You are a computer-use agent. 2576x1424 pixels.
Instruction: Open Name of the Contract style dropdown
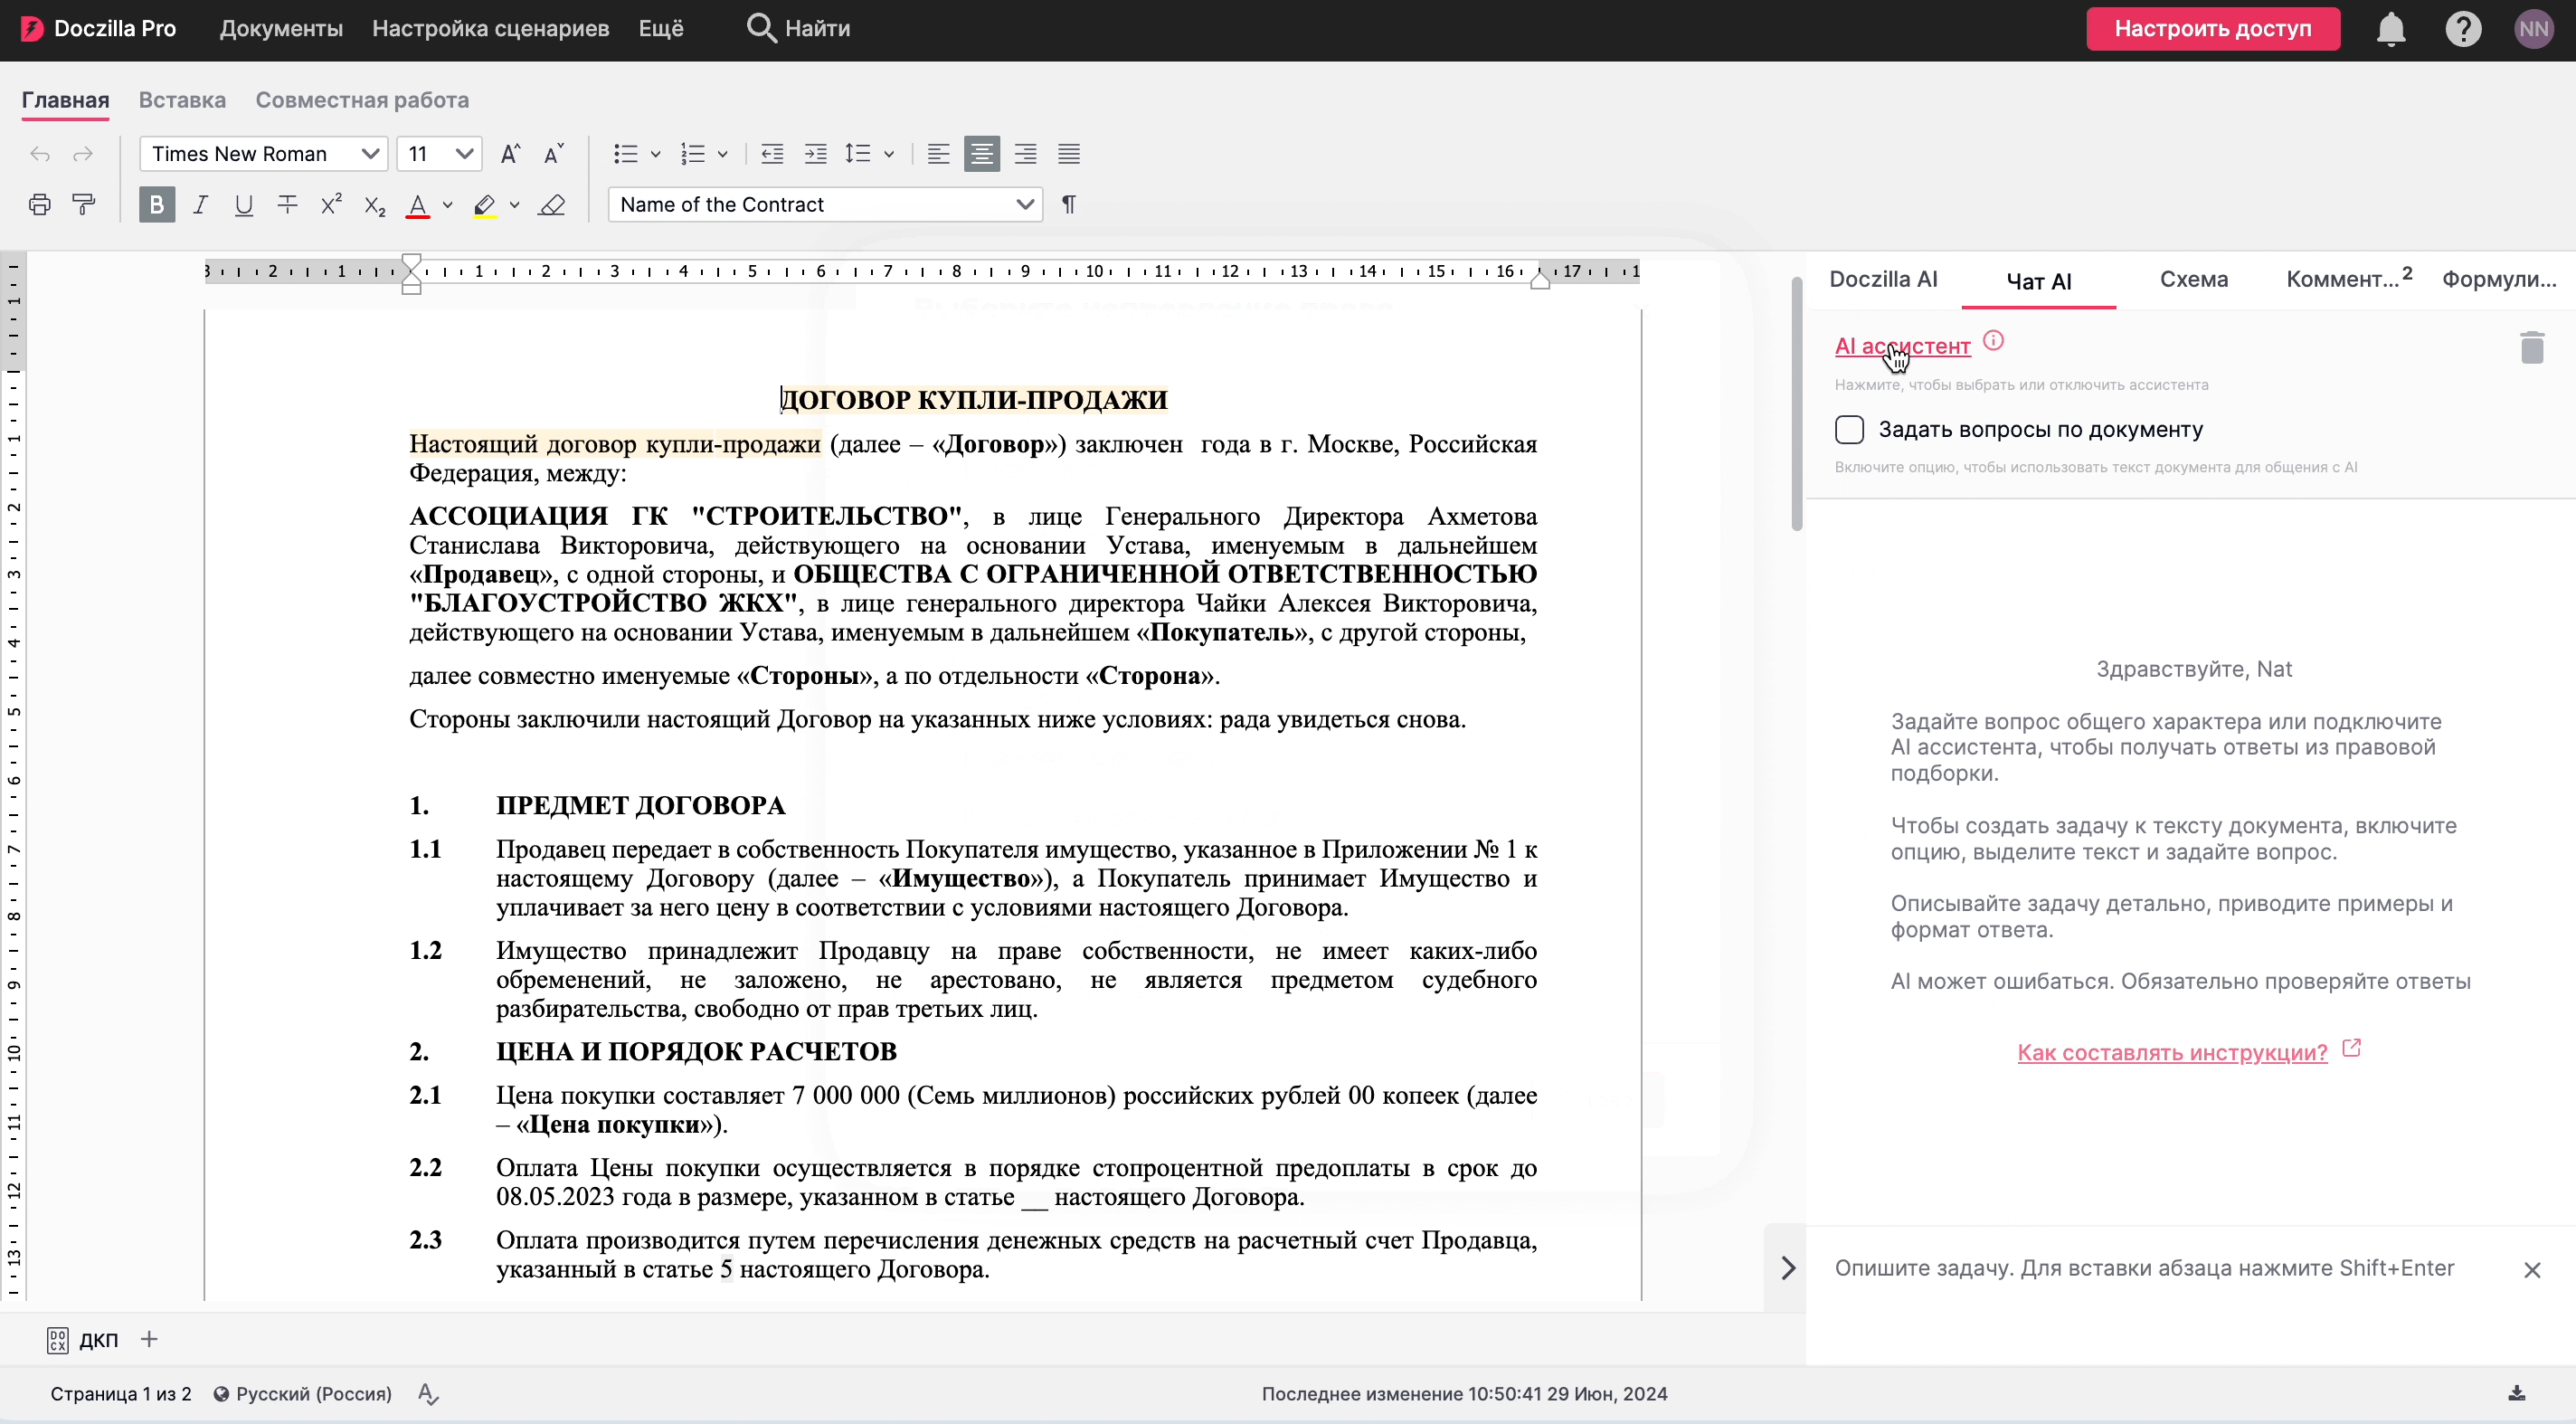pos(826,205)
